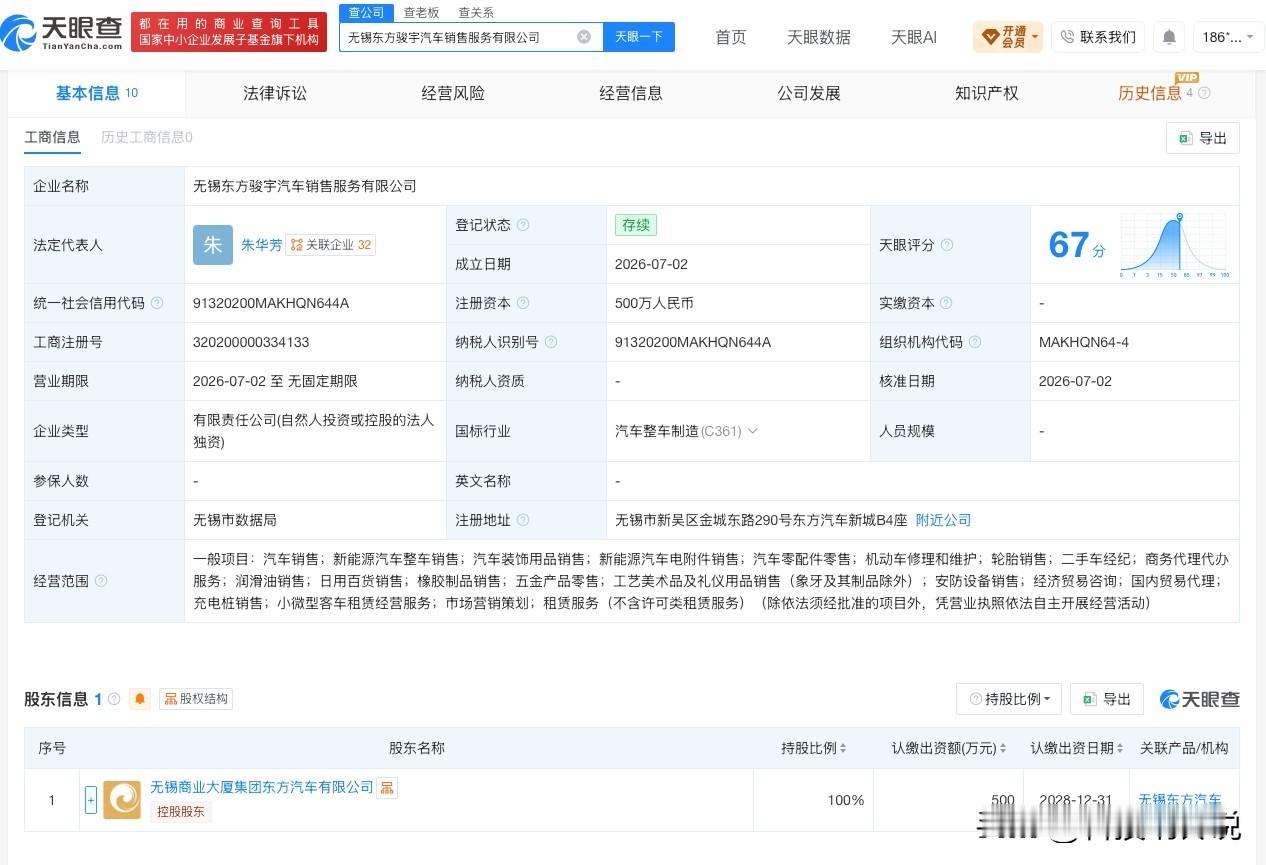Click the 控股股东 tag
The height and width of the screenshot is (865, 1266).
(181, 812)
